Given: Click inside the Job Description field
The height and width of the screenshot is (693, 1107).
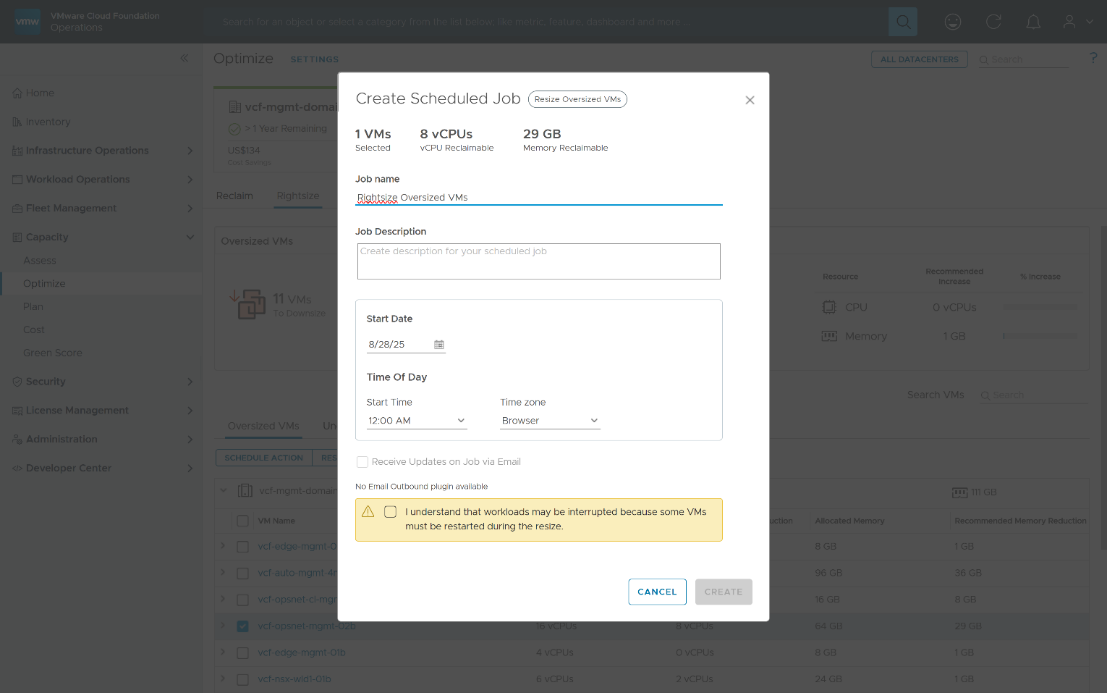Looking at the screenshot, I should tap(538, 261).
